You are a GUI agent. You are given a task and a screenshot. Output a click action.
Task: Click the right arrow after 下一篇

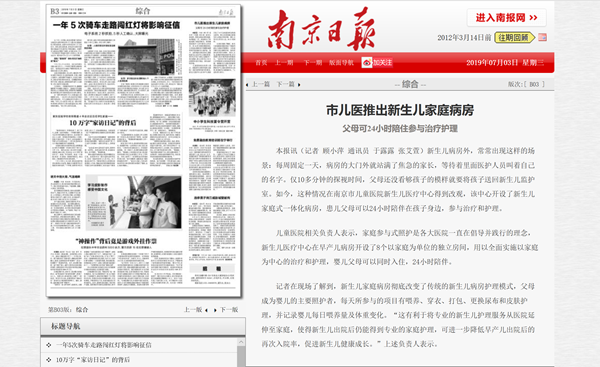pyautogui.click(x=299, y=85)
